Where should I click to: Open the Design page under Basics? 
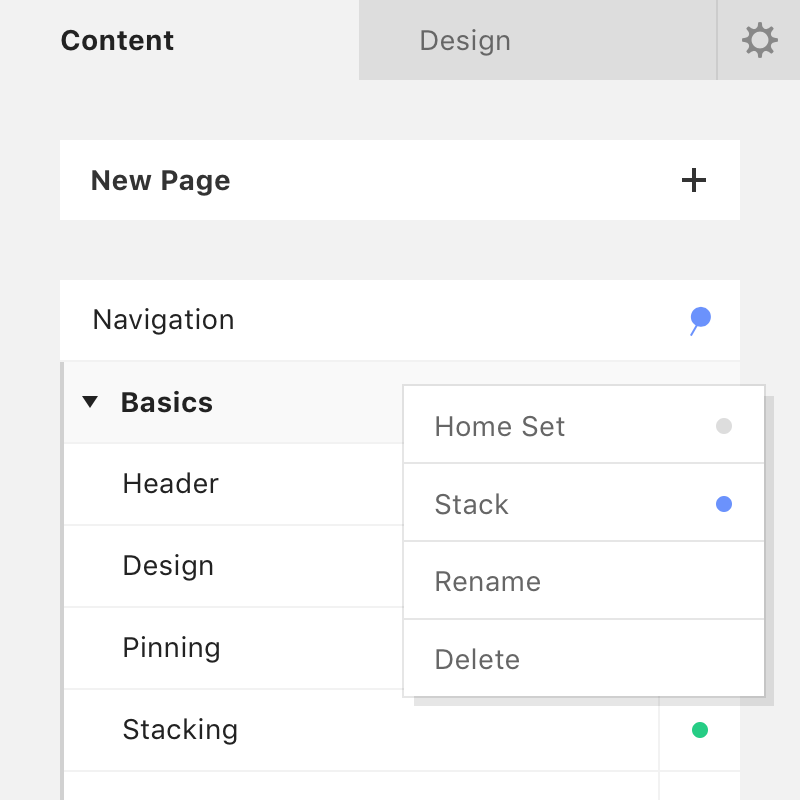[x=168, y=566]
